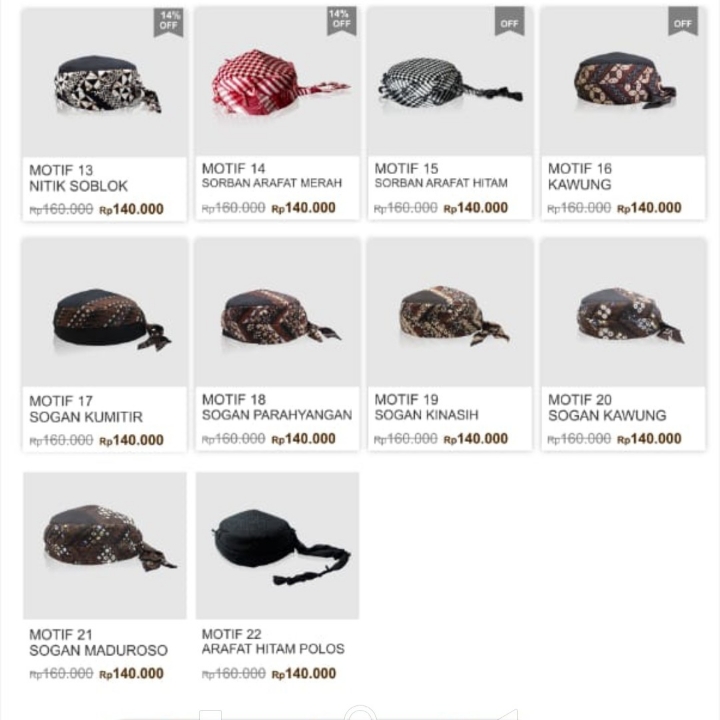This screenshot has height=720, width=720.
Task: Click the MOTIF 22 ARAFAT HITAM POLOS title
Action: [273, 641]
